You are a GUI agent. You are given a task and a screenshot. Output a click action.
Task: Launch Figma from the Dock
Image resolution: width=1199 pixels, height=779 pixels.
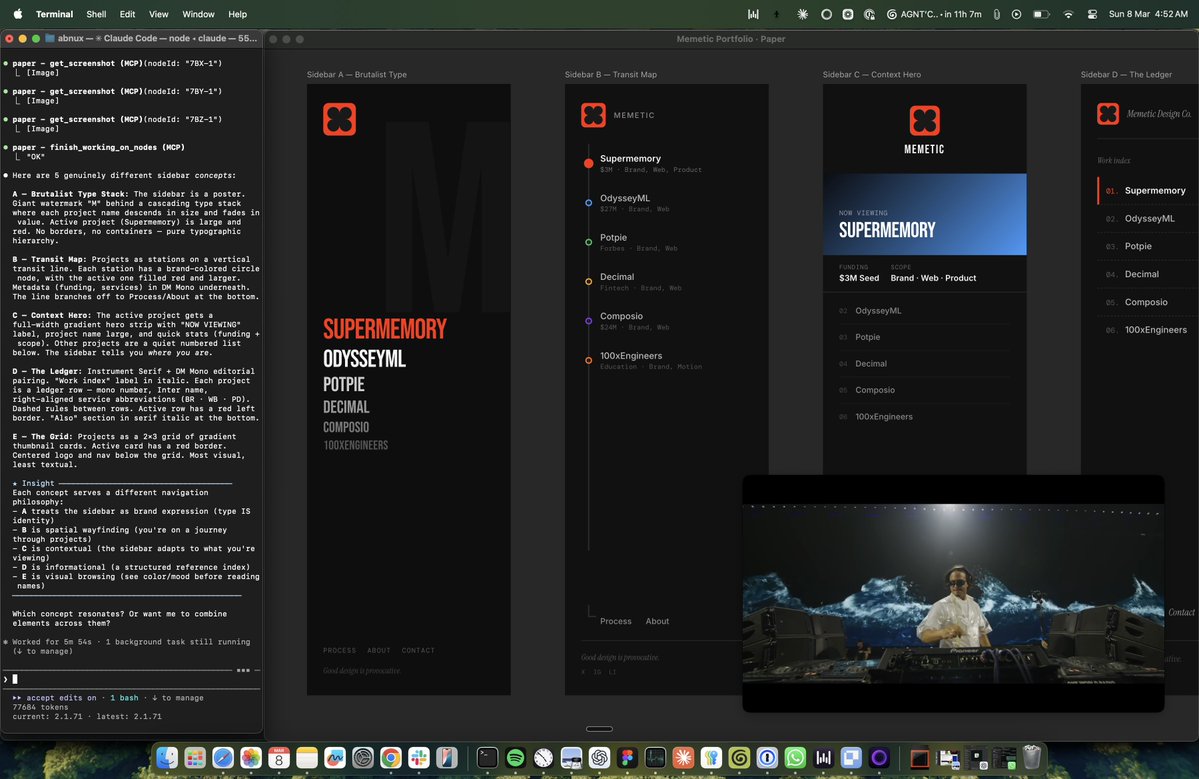pyautogui.click(x=627, y=758)
